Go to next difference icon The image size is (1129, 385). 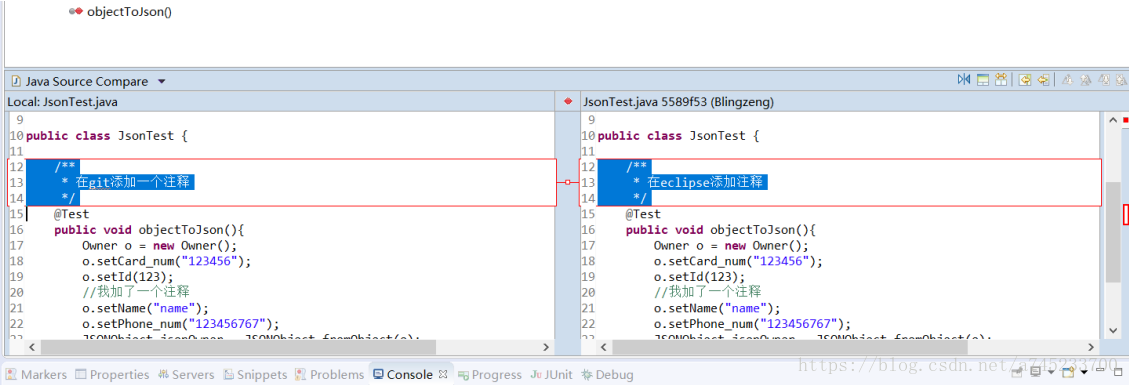tap(1068, 80)
